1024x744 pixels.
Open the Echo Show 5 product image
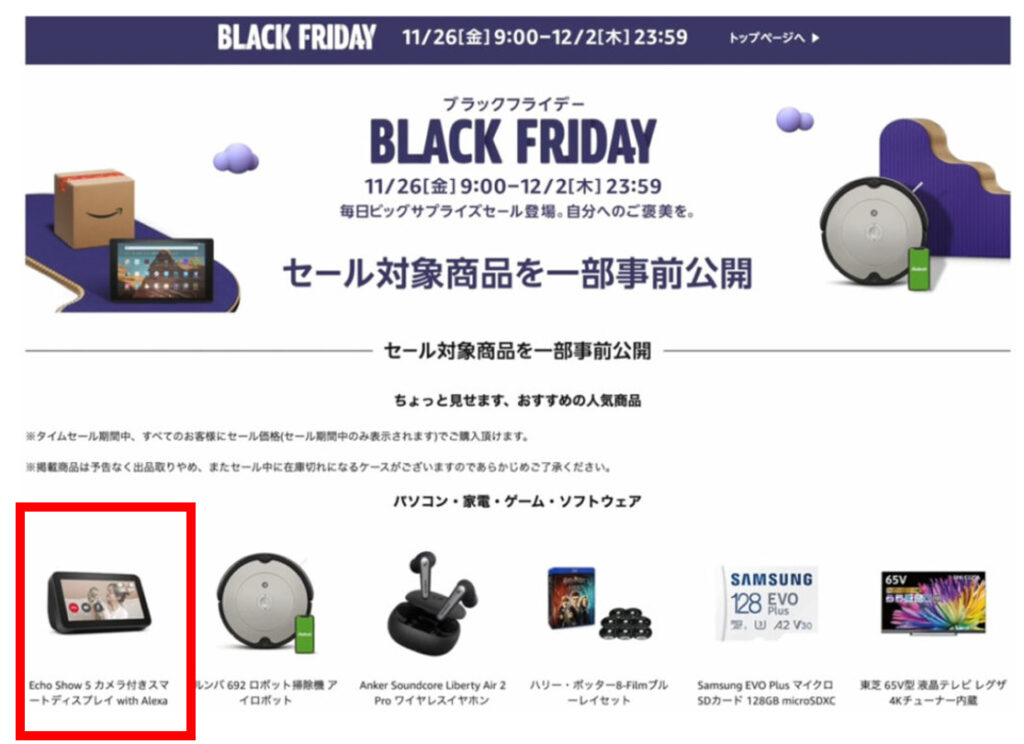pyautogui.click(x=99, y=602)
